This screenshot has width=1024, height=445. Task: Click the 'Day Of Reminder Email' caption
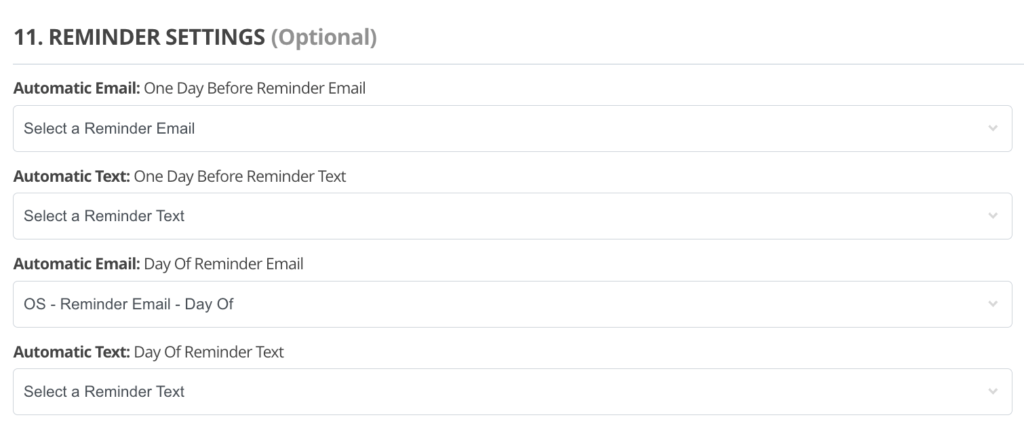tap(224, 264)
